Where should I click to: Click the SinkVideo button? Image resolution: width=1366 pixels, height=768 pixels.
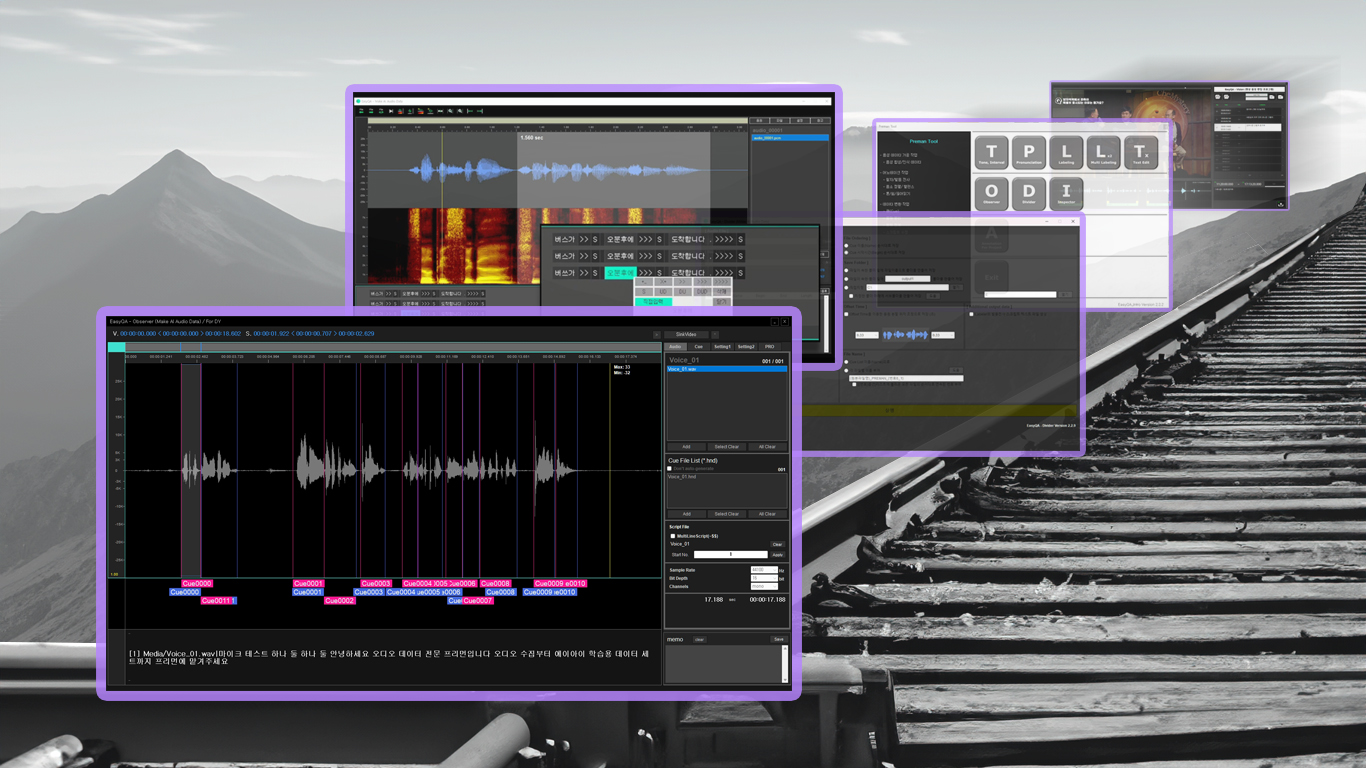pos(686,334)
